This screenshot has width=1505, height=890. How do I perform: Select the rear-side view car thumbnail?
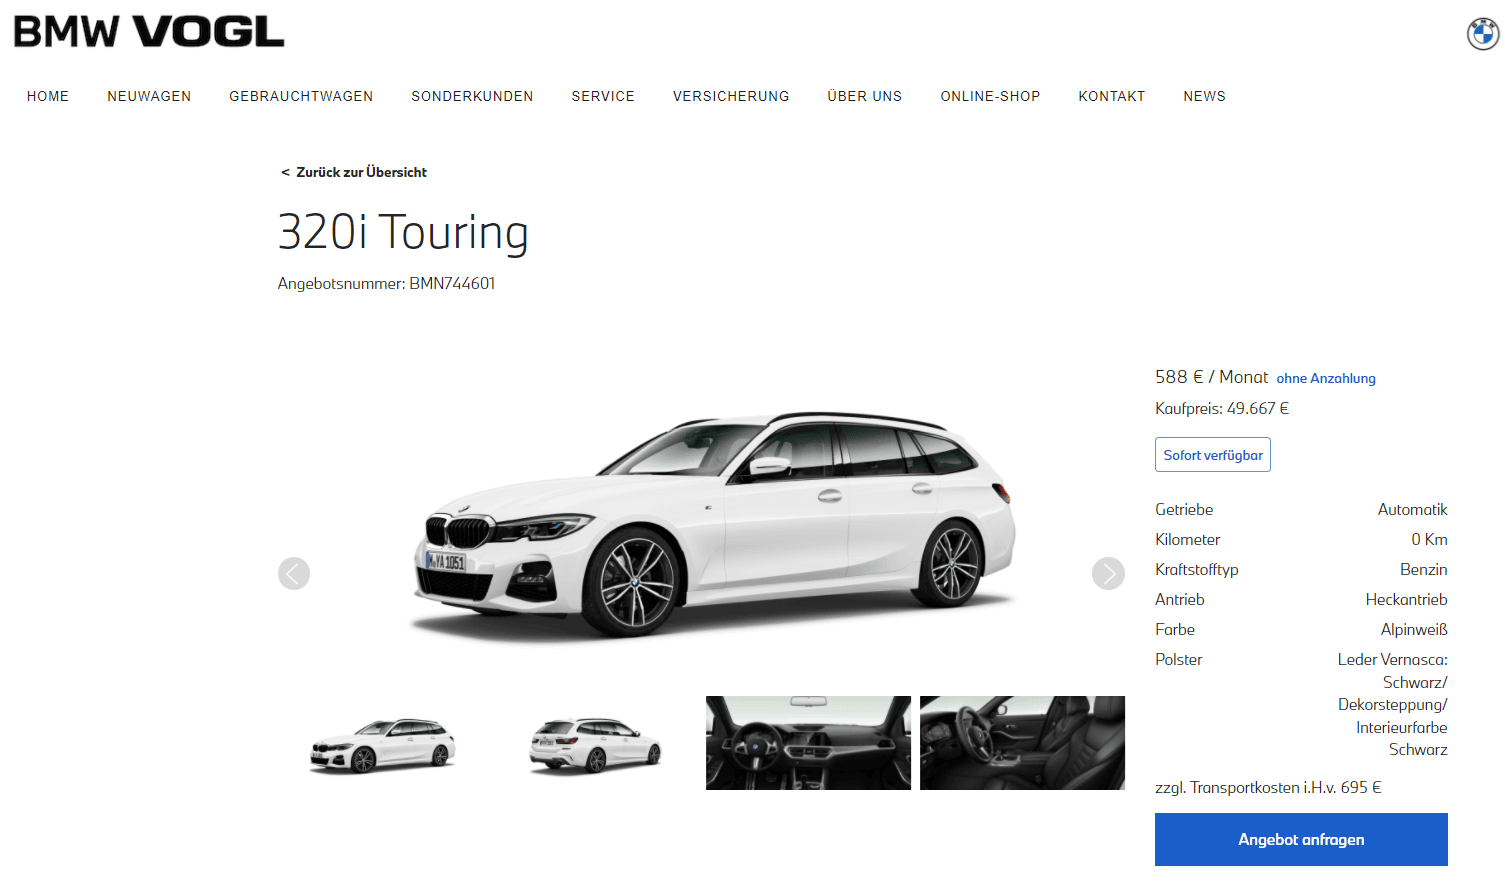click(596, 743)
